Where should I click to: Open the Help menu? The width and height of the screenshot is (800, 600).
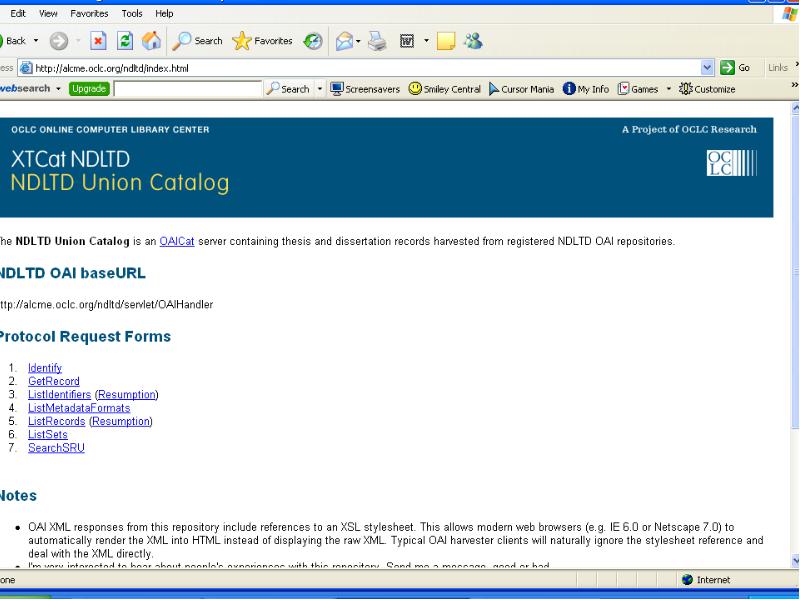click(164, 14)
